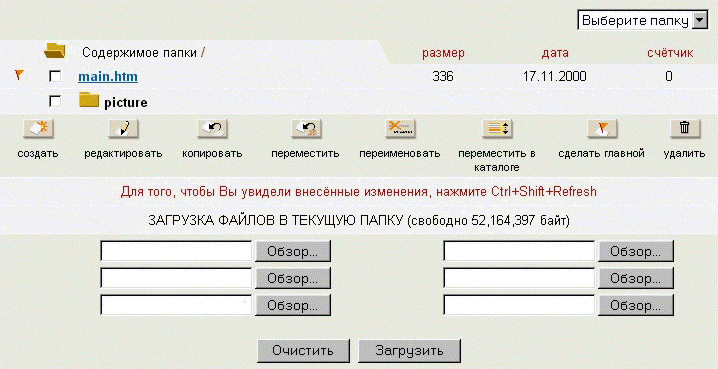The width and height of the screenshot is (718, 369).
Task: Click the rename (переименовать) icon
Action: (400, 129)
